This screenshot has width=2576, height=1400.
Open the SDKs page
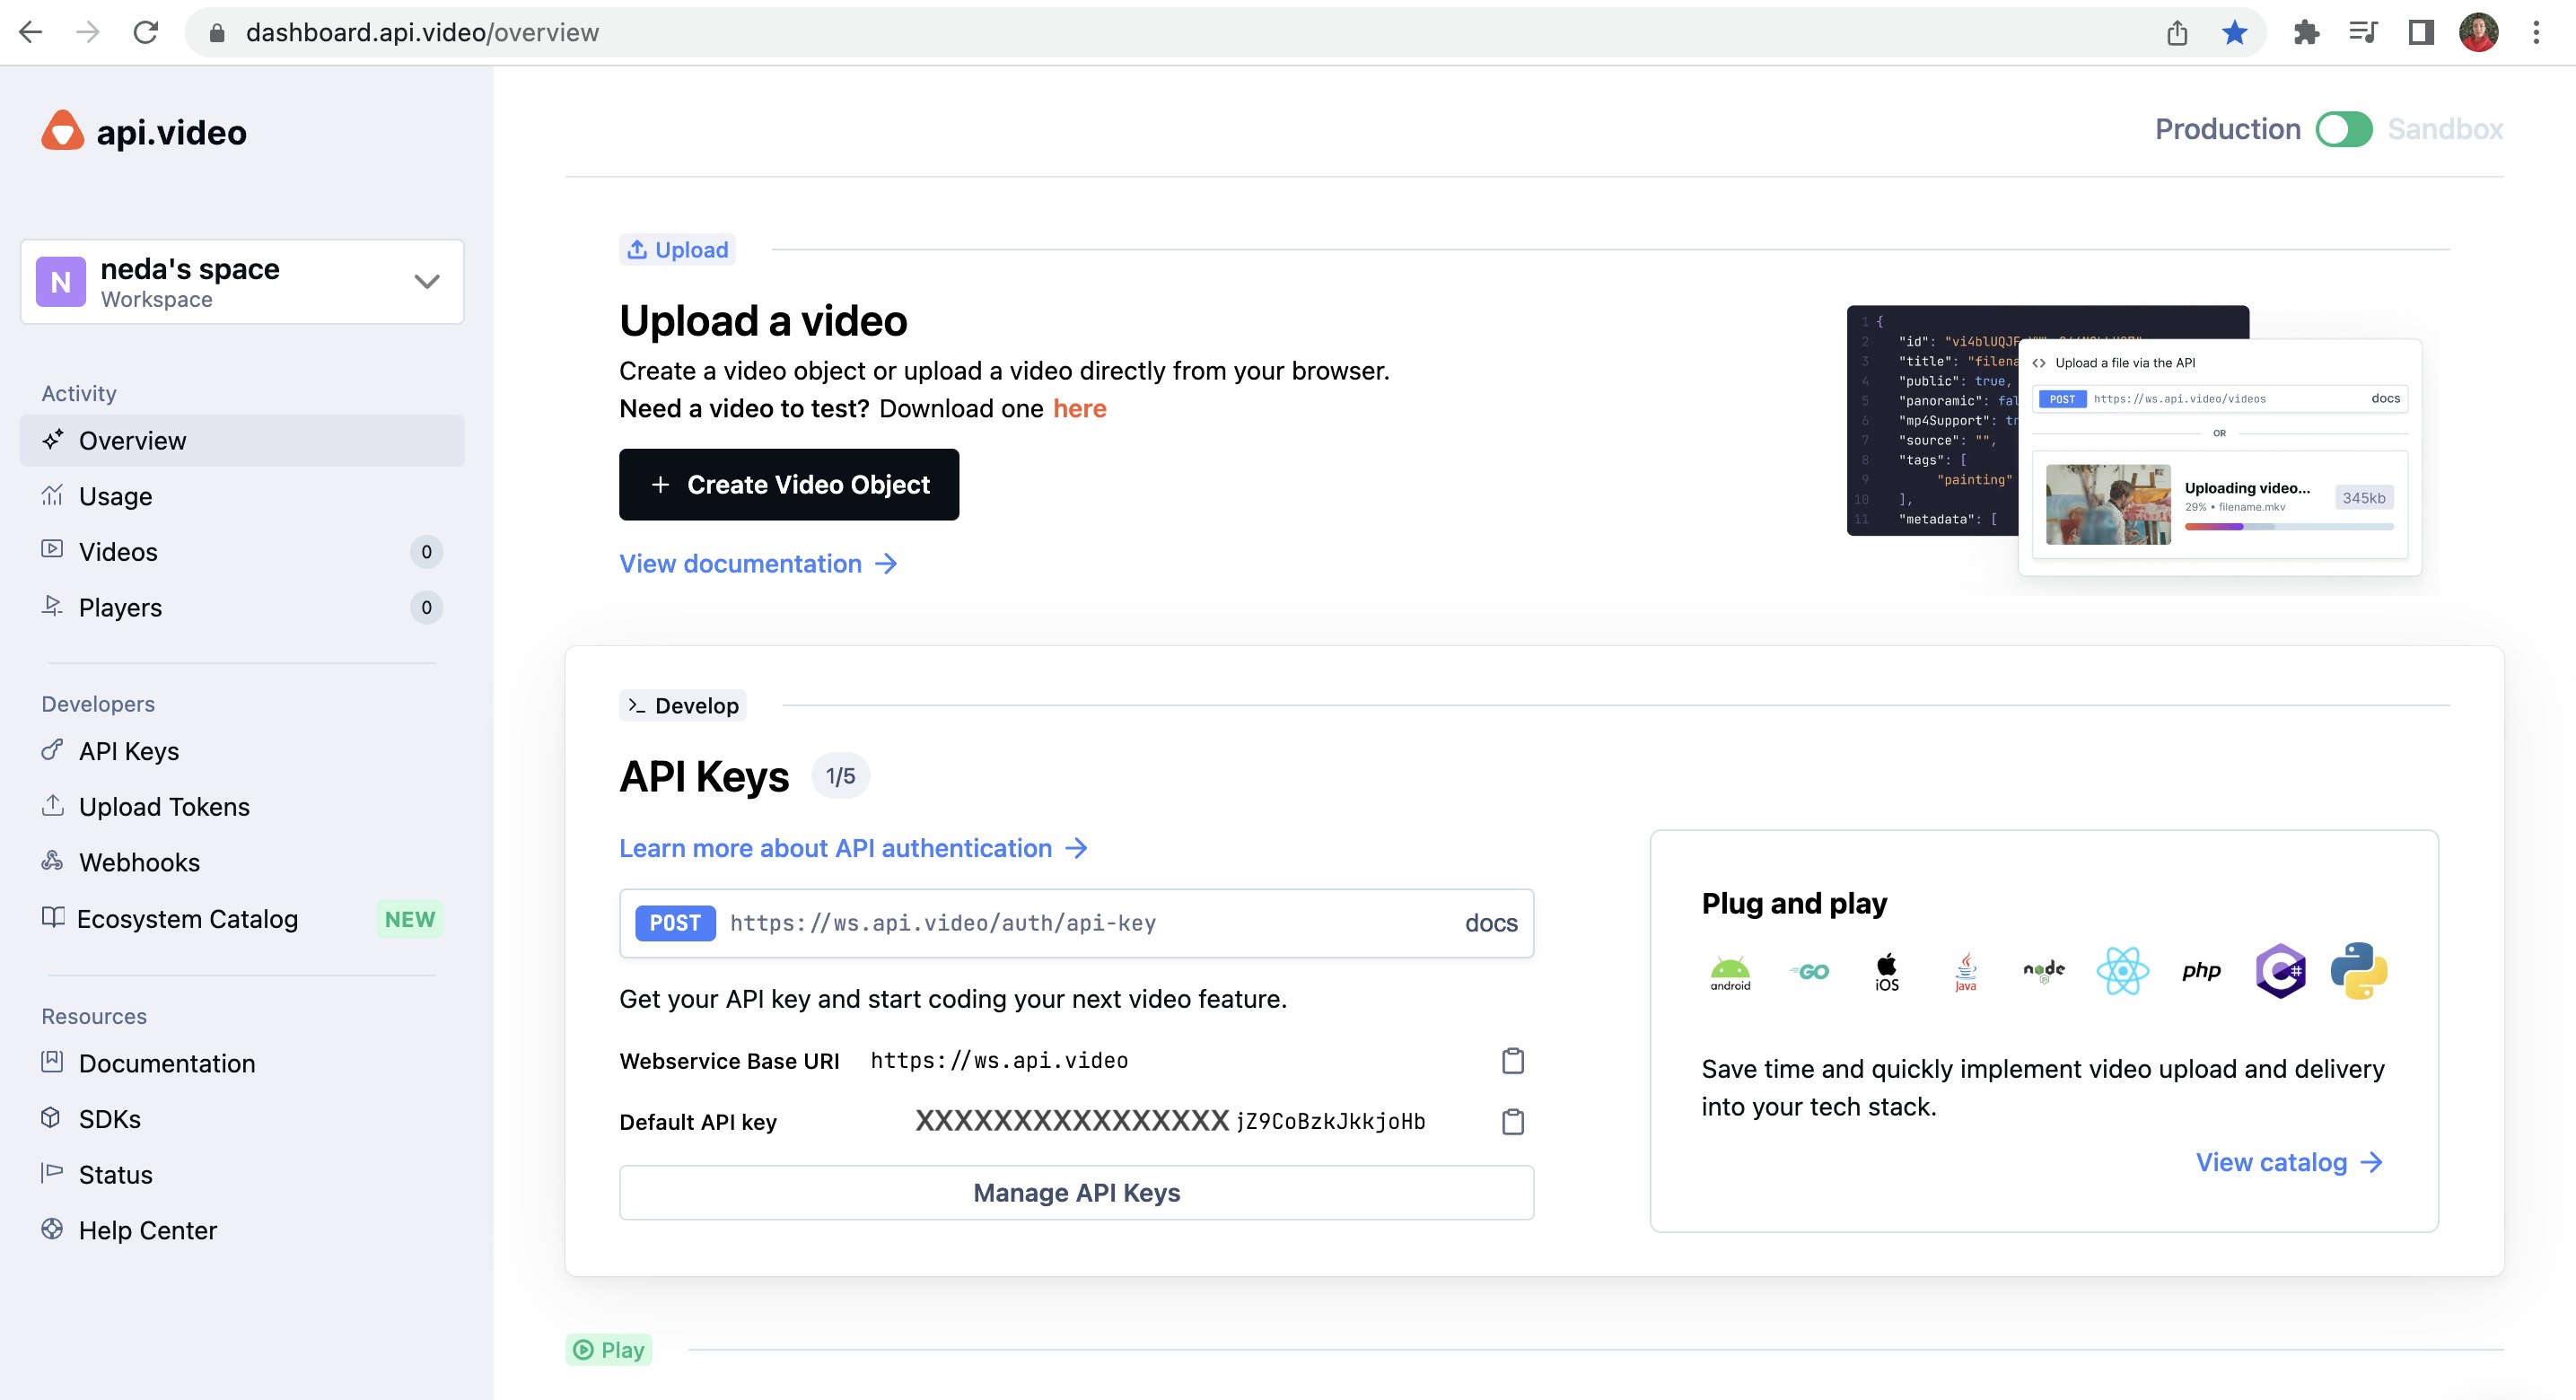[x=109, y=1119]
